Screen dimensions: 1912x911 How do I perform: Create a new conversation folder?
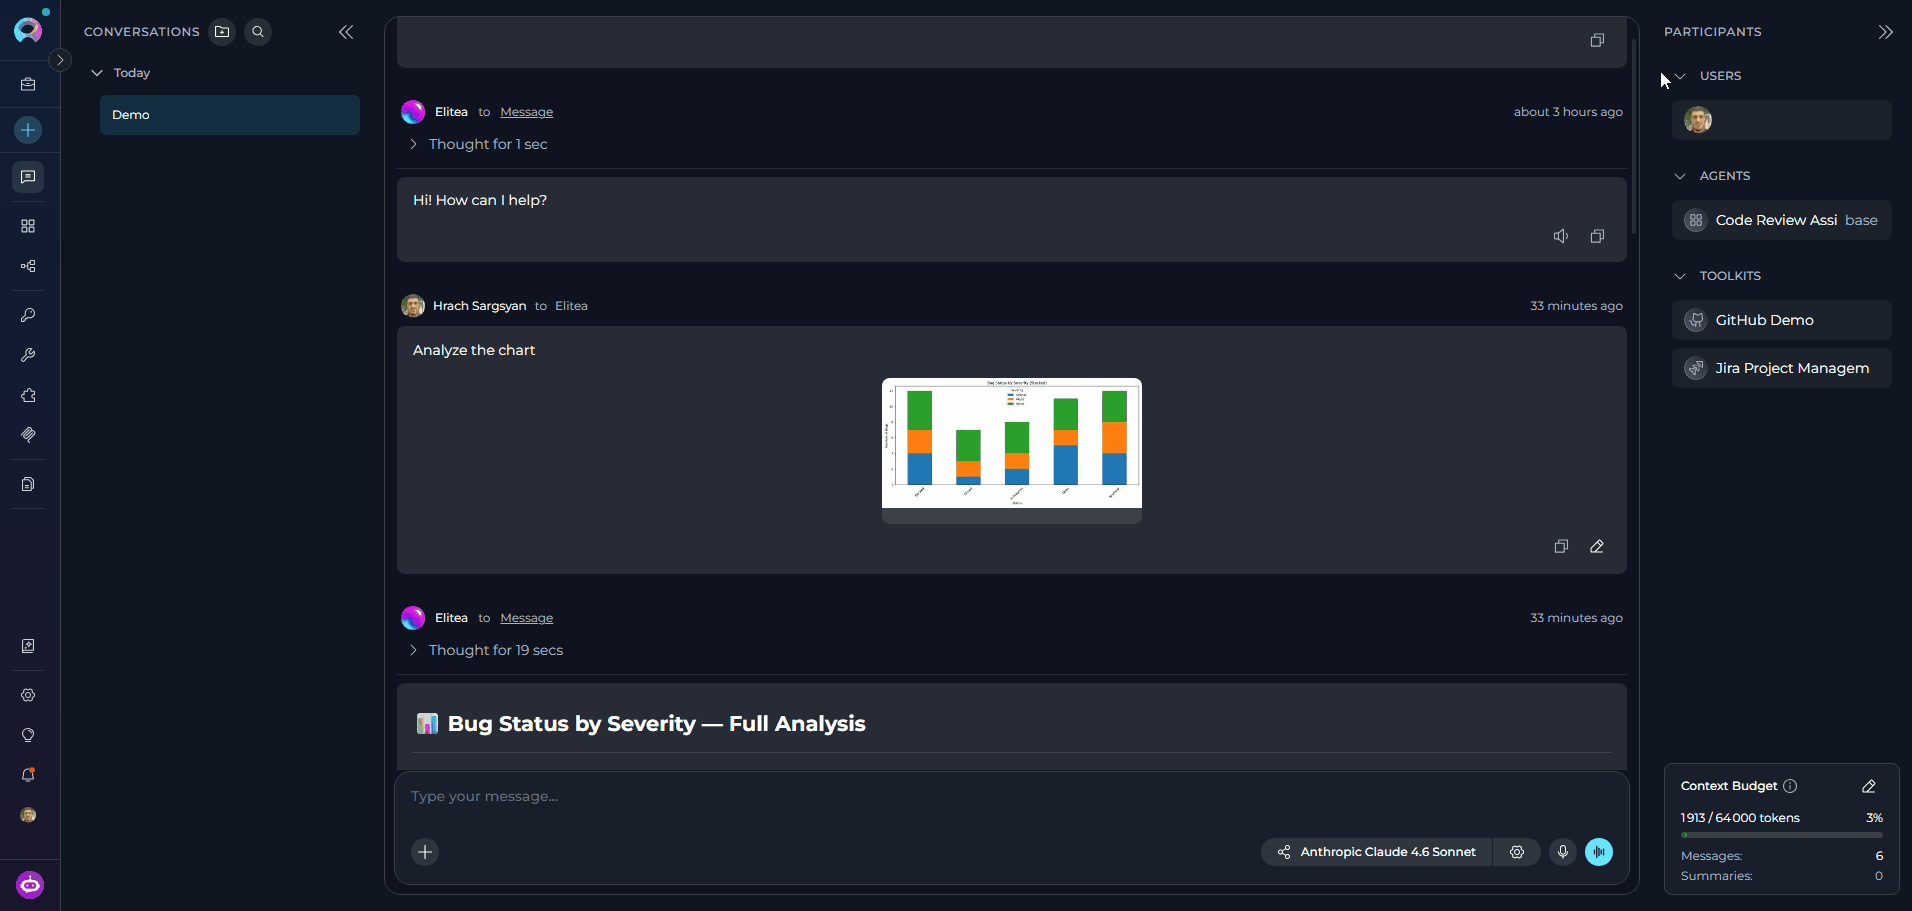point(222,32)
